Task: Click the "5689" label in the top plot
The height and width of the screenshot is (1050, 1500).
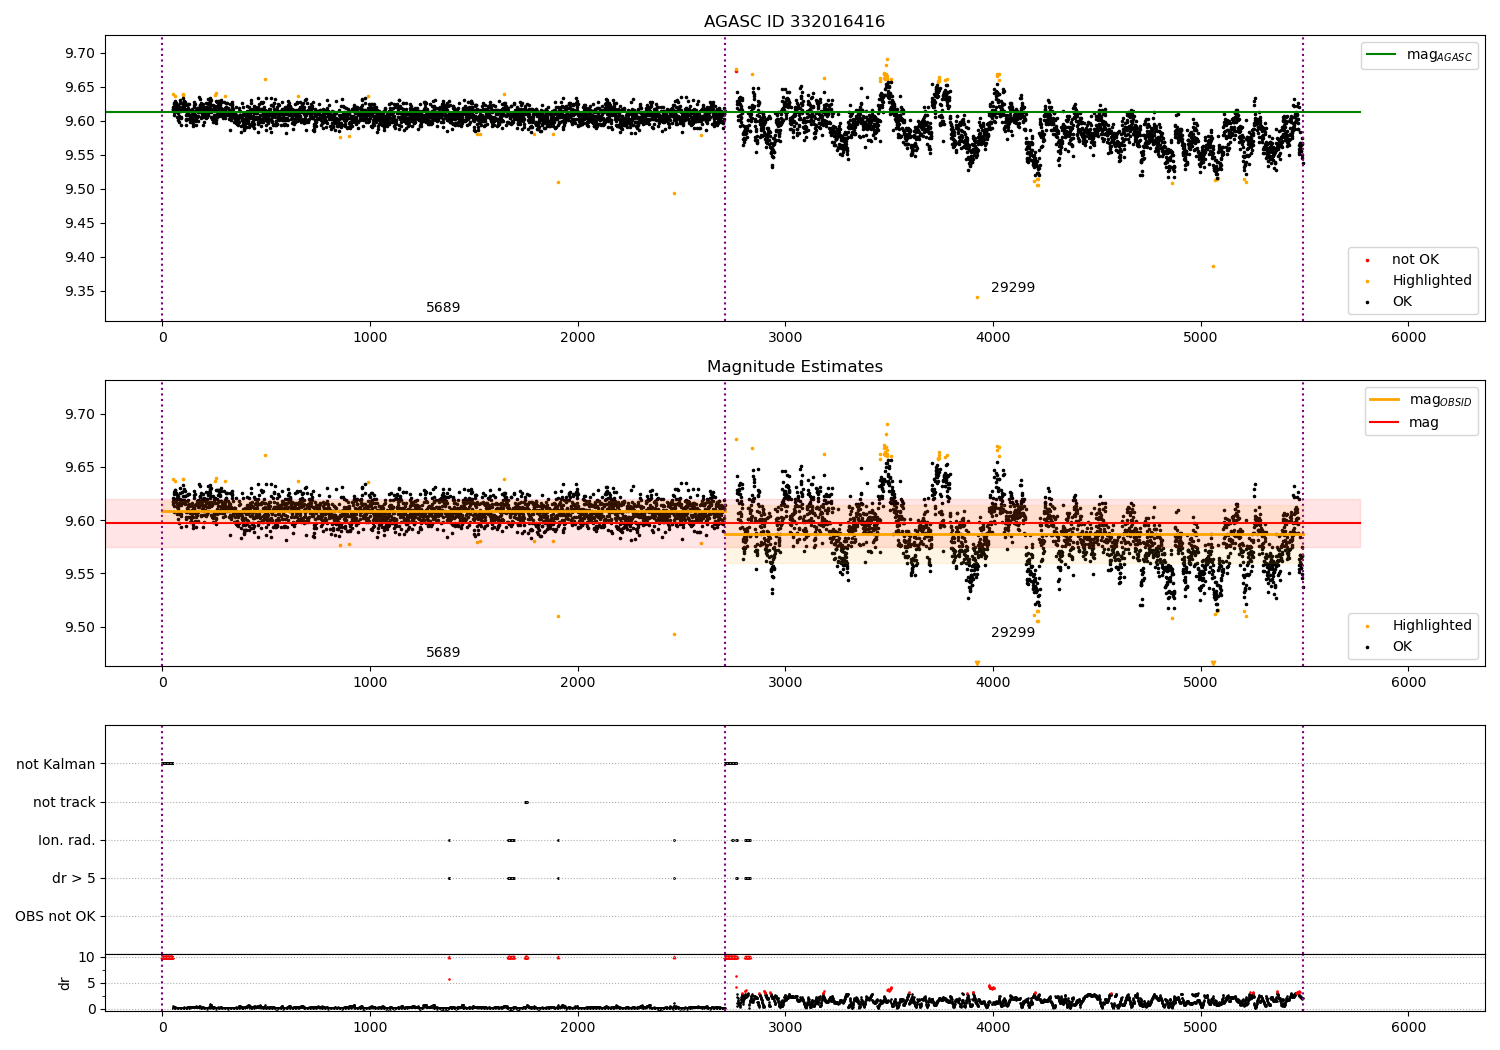Action: (443, 307)
